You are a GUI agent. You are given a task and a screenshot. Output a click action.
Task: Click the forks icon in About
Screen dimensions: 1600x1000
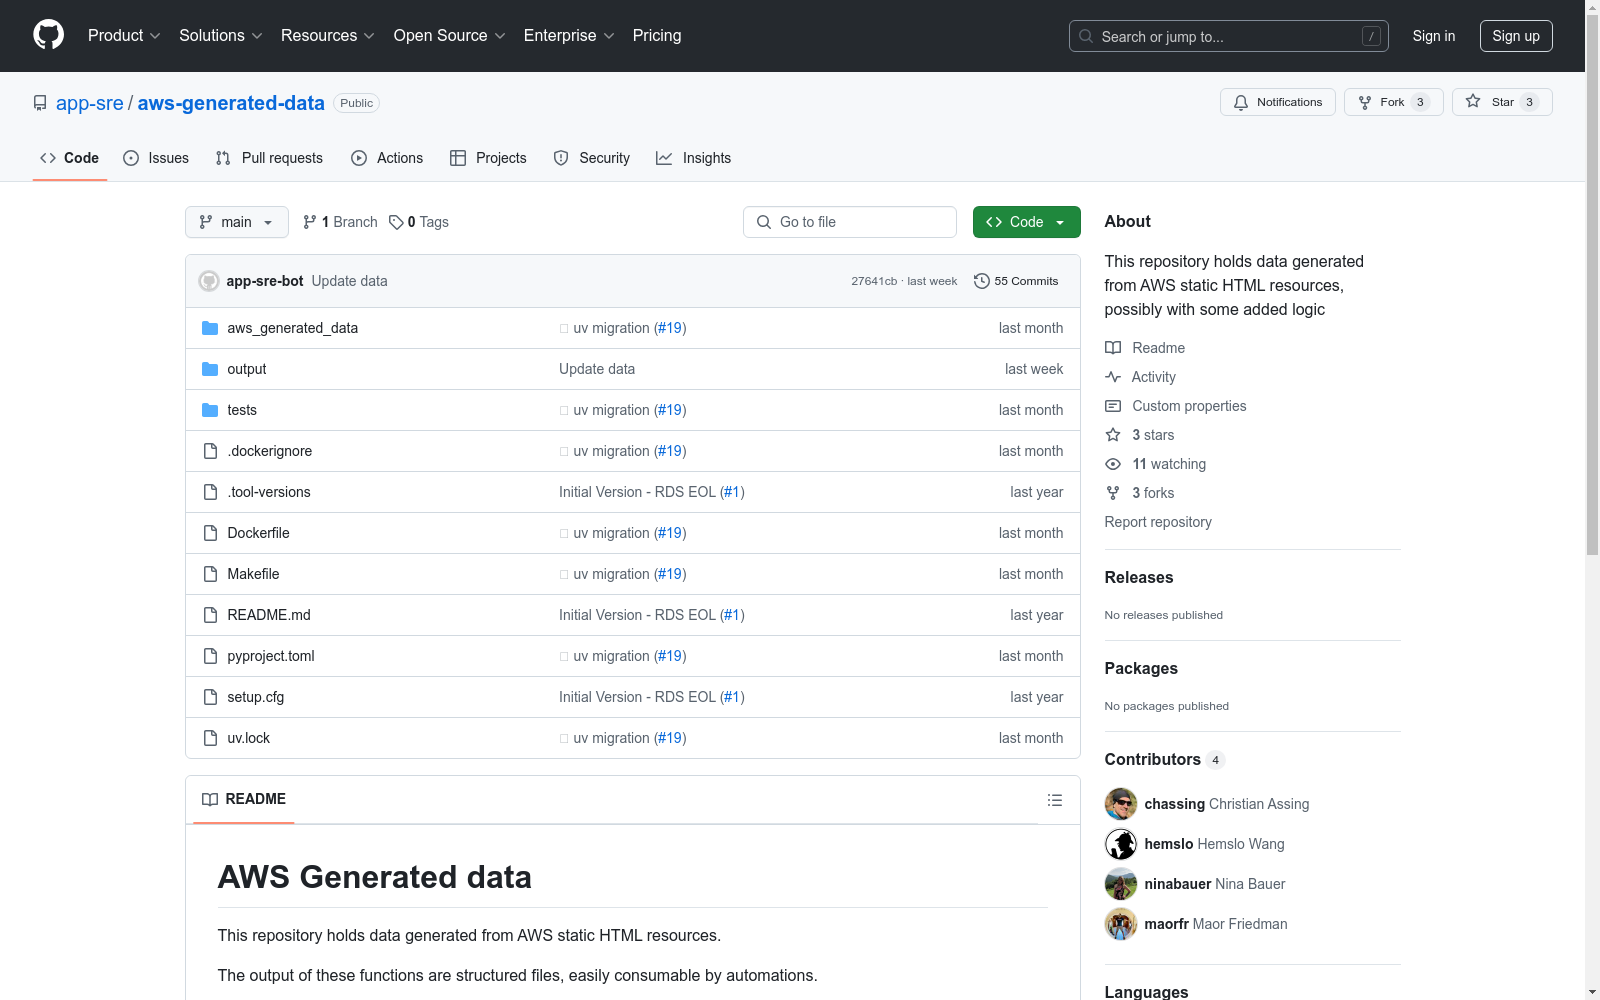[1113, 493]
